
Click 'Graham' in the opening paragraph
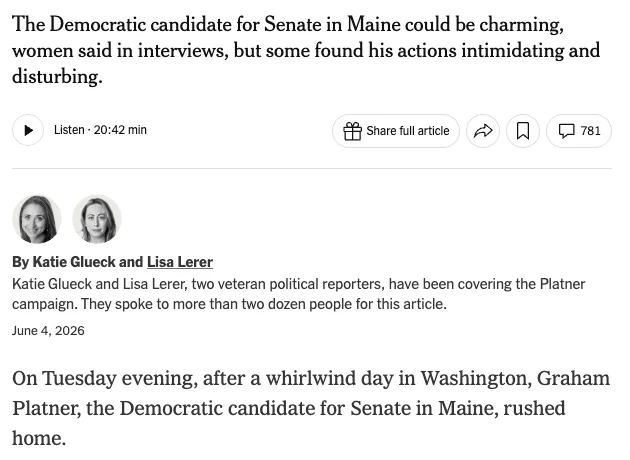click(x=573, y=378)
